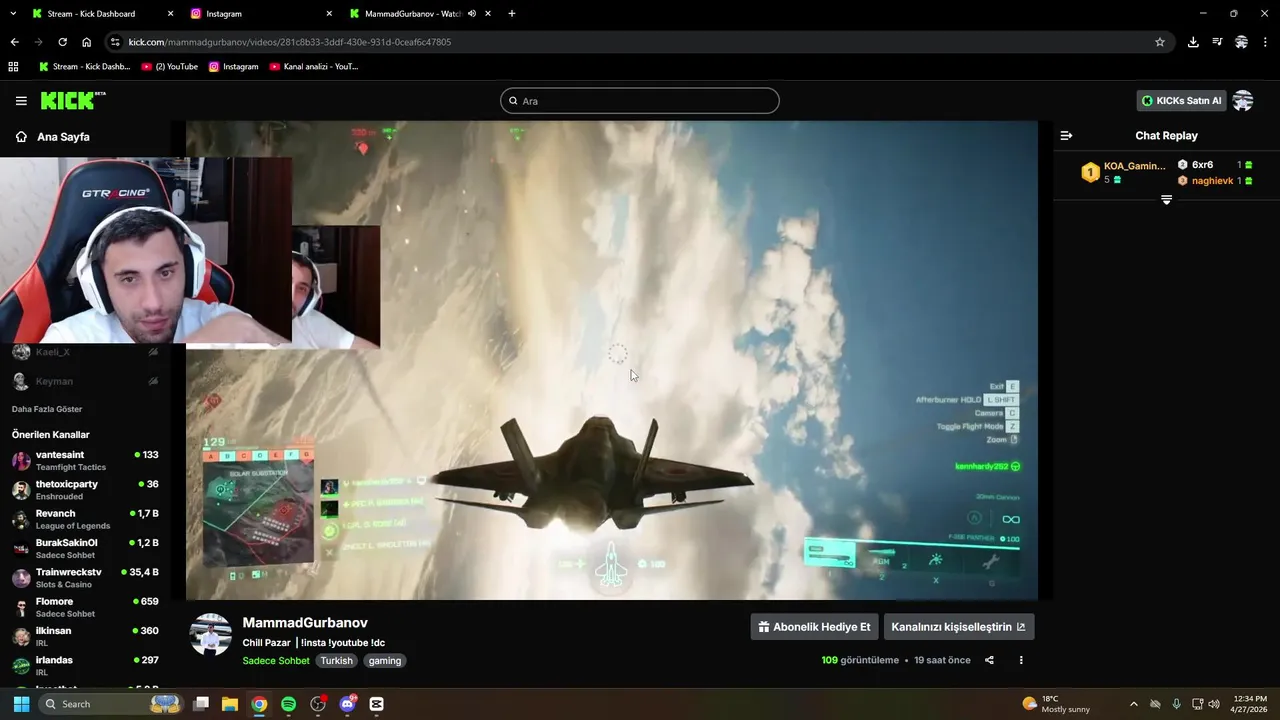Viewport: 1280px width, 720px height.
Task: Focus the Ara search field
Action: point(640,101)
